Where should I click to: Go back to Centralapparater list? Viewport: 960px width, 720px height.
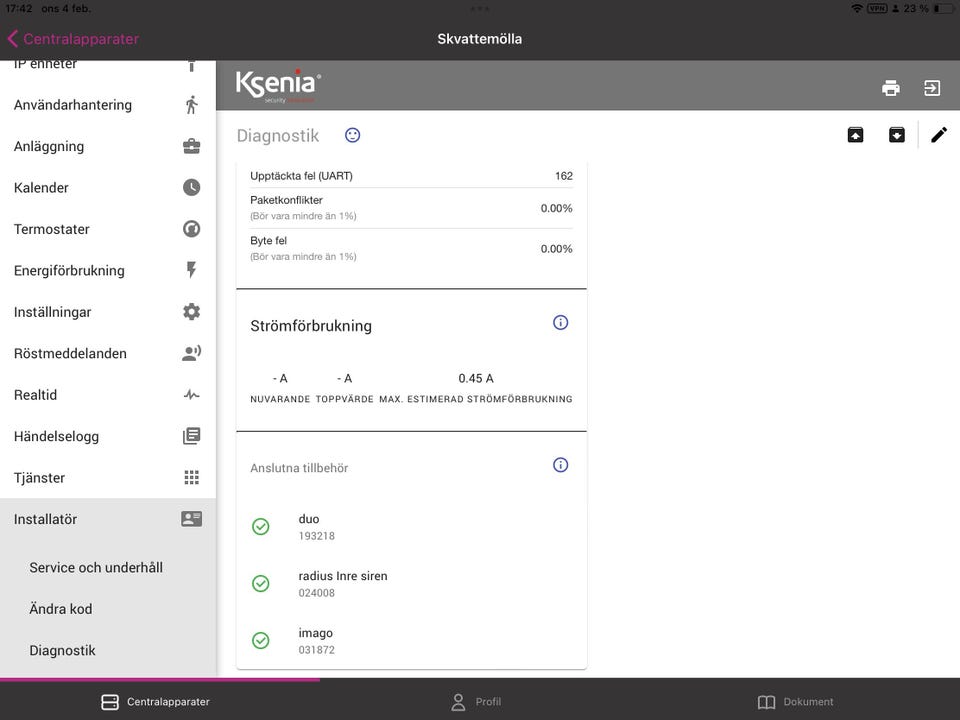coord(72,39)
